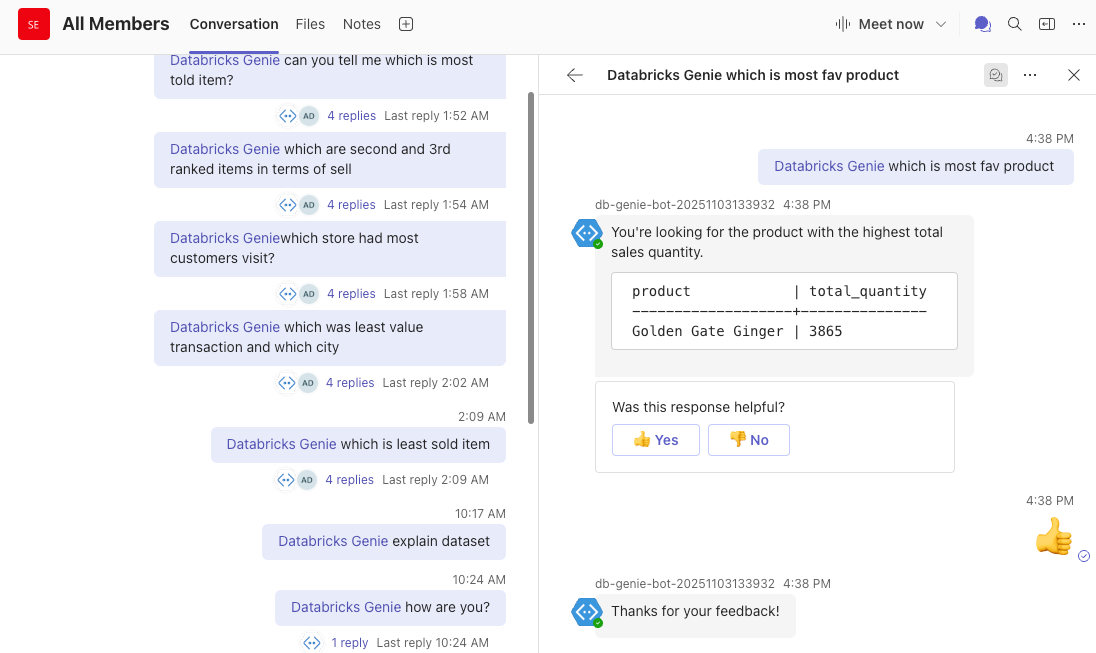1096x653 pixels.
Task: Click the Meet now button
Action: pos(879,24)
